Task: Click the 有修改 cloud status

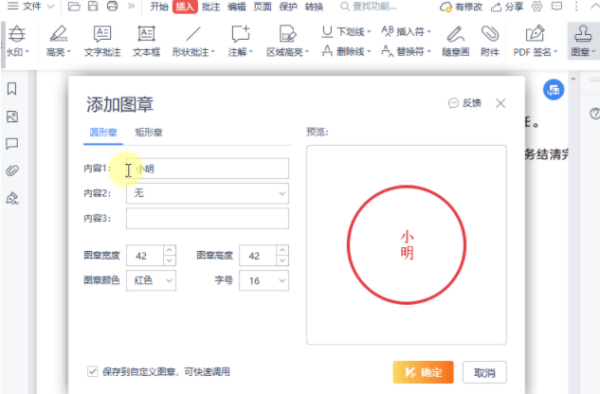Action: (461, 7)
